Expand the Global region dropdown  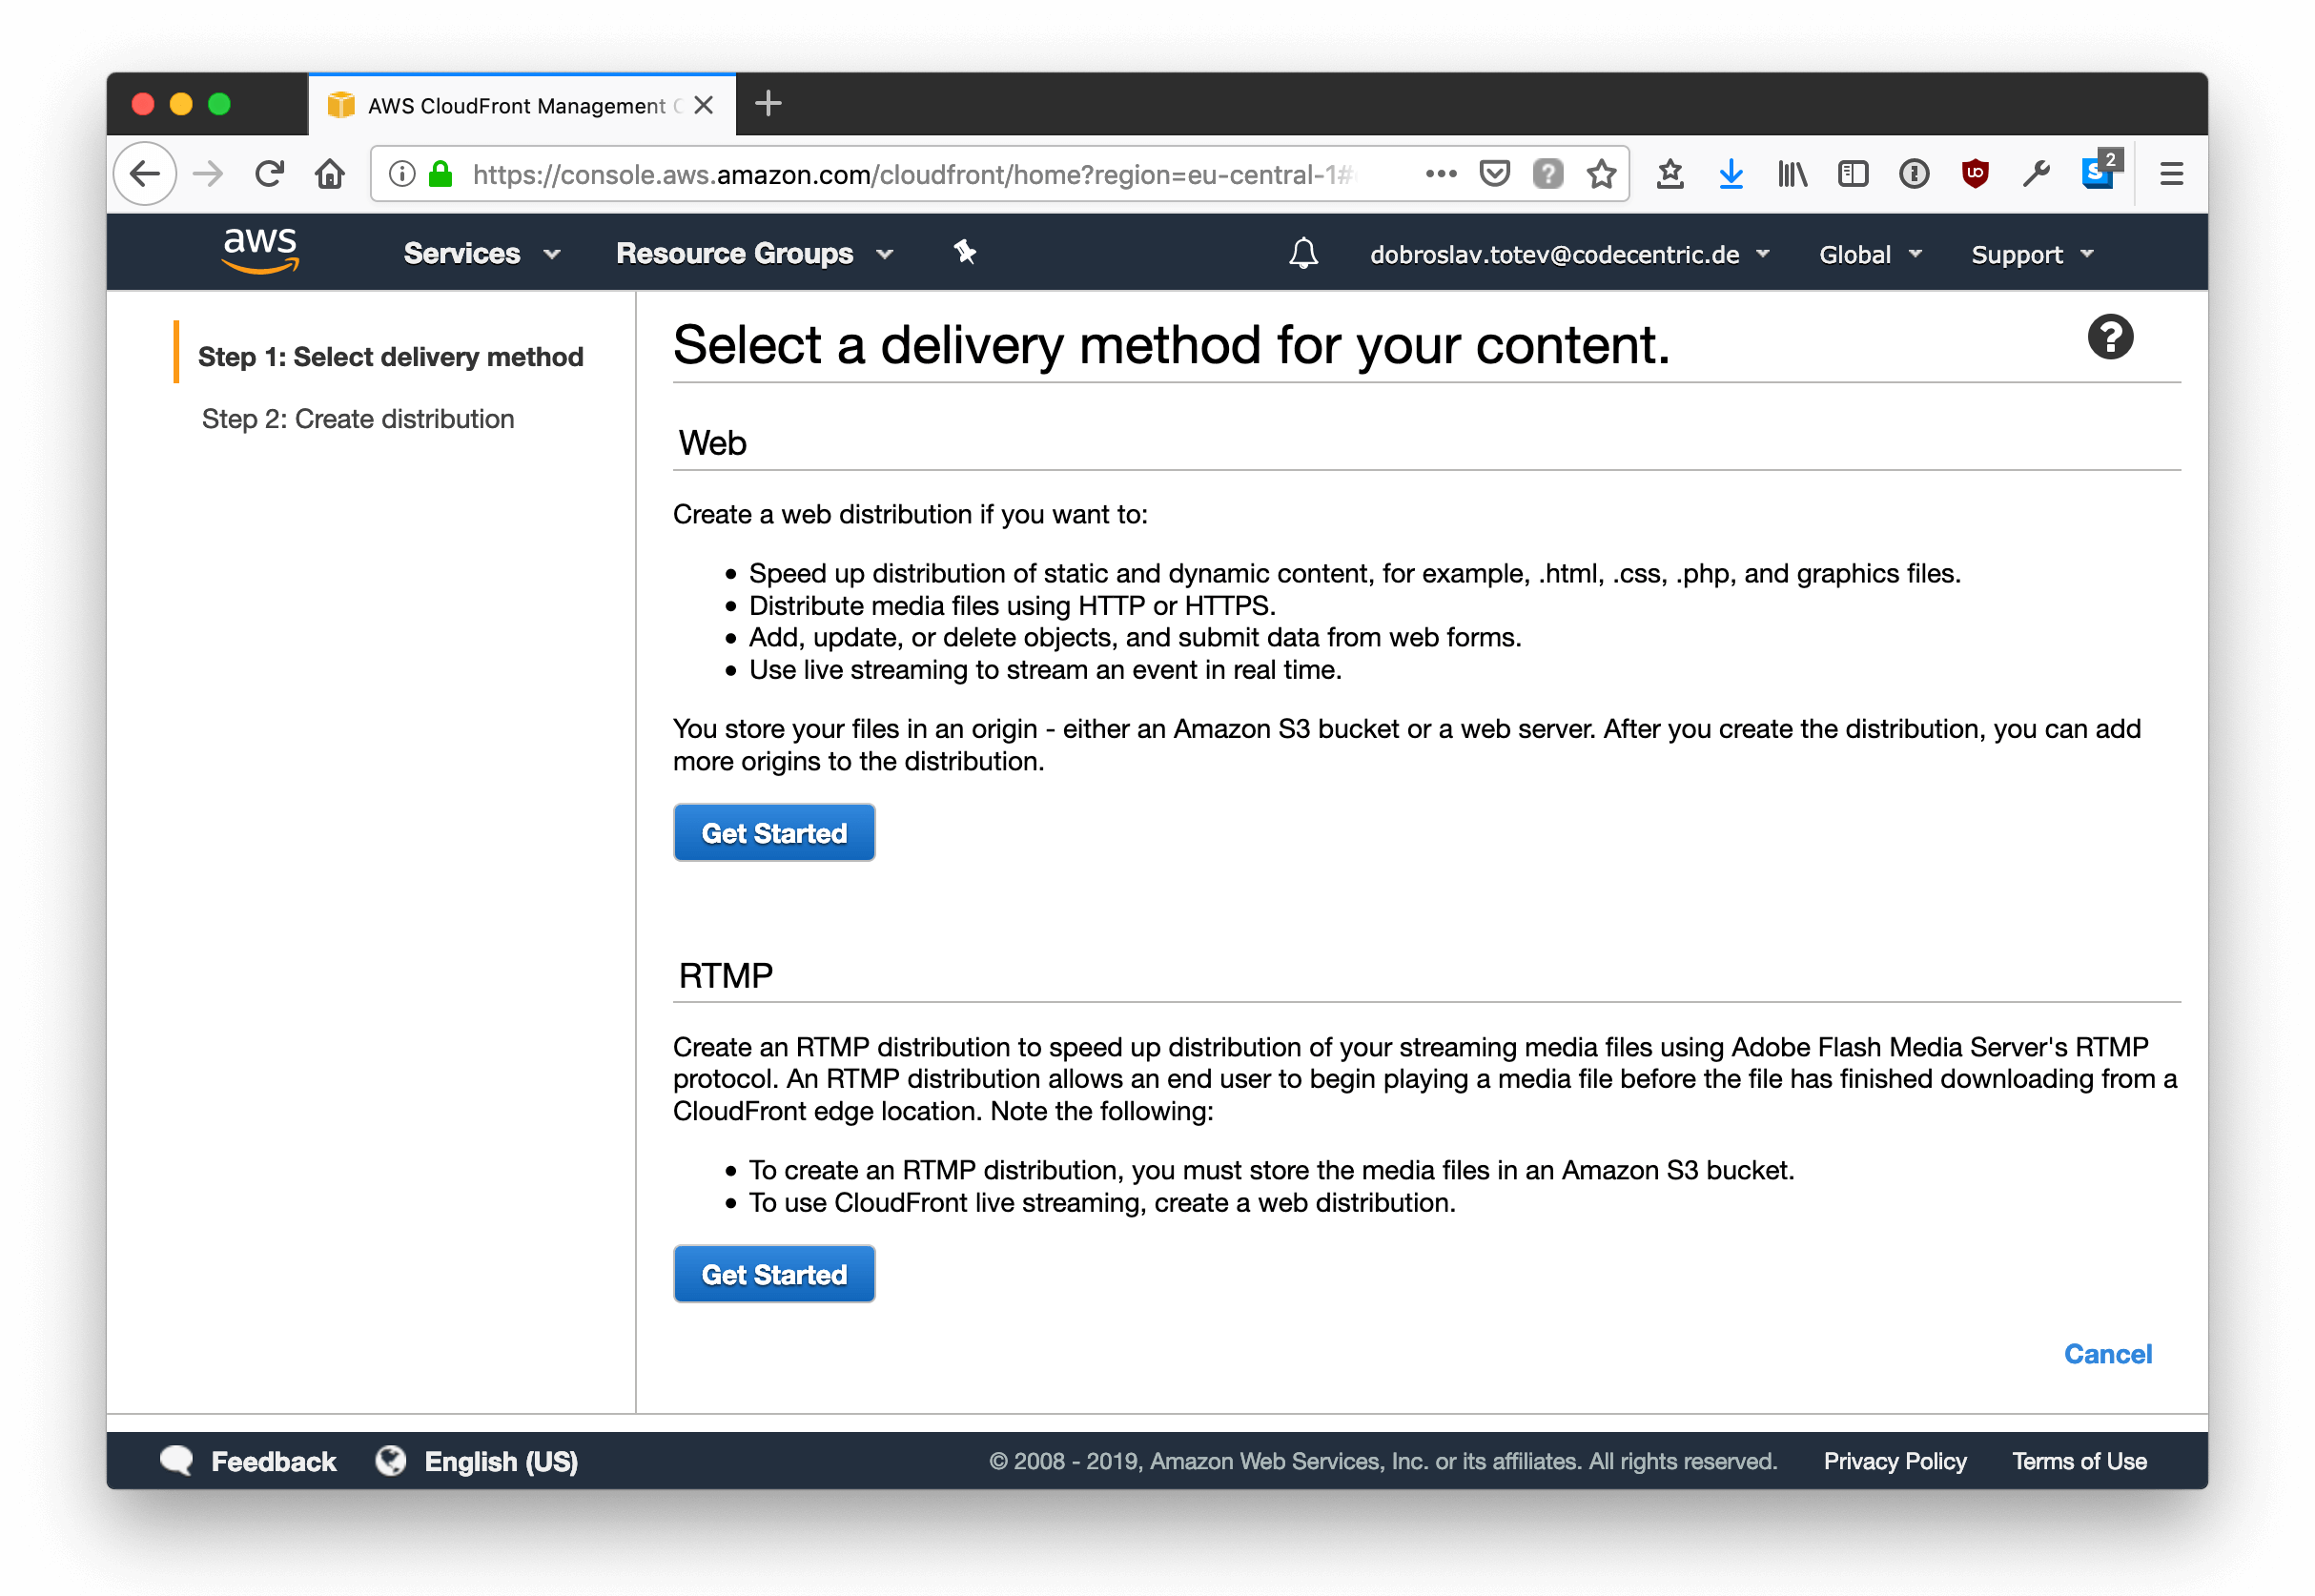coord(1870,254)
